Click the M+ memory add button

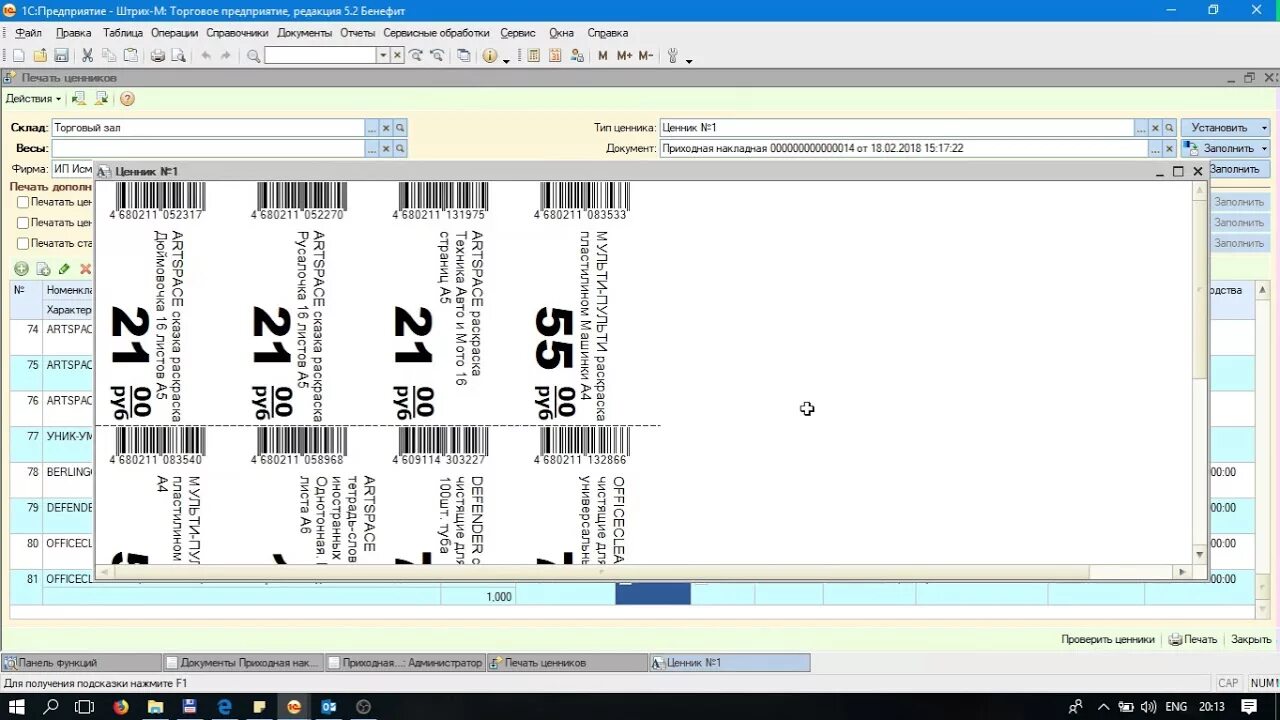point(624,56)
